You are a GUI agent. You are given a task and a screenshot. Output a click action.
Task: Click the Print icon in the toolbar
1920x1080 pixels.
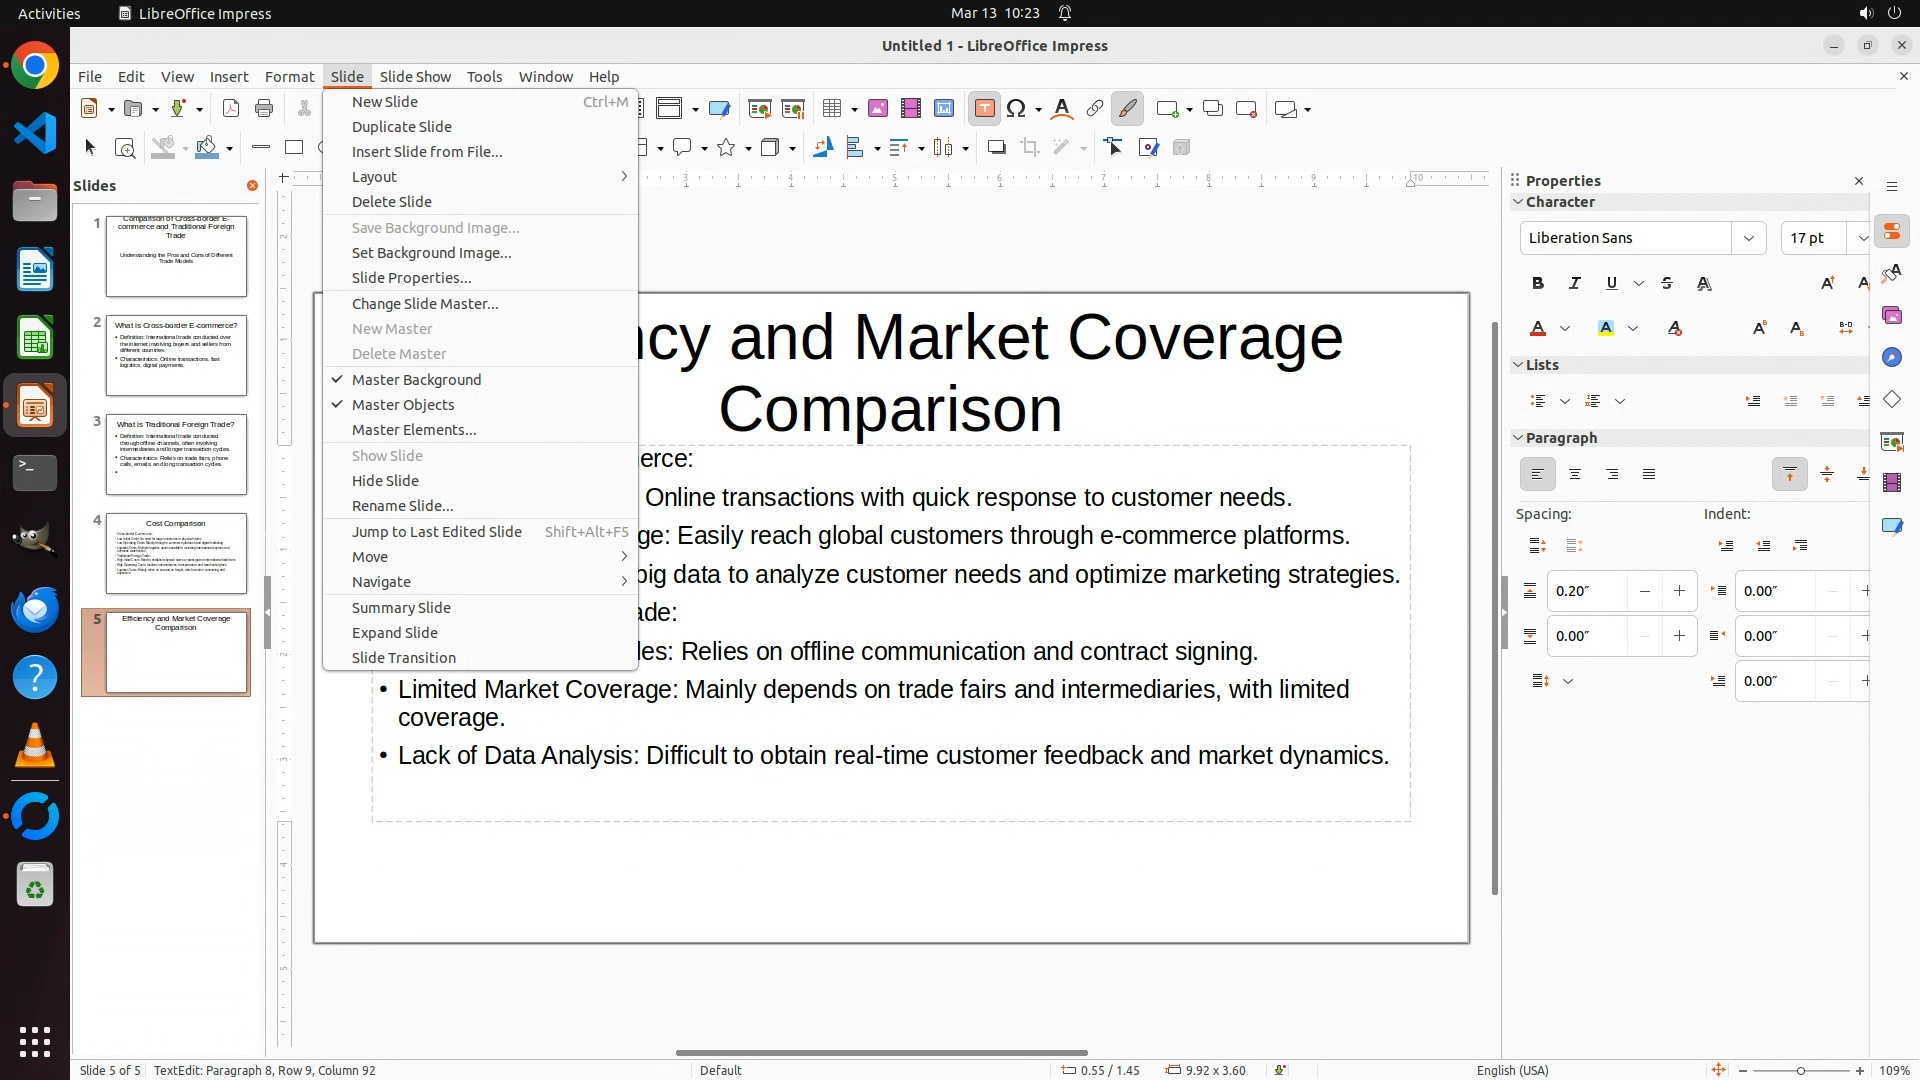[x=264, y=109]
